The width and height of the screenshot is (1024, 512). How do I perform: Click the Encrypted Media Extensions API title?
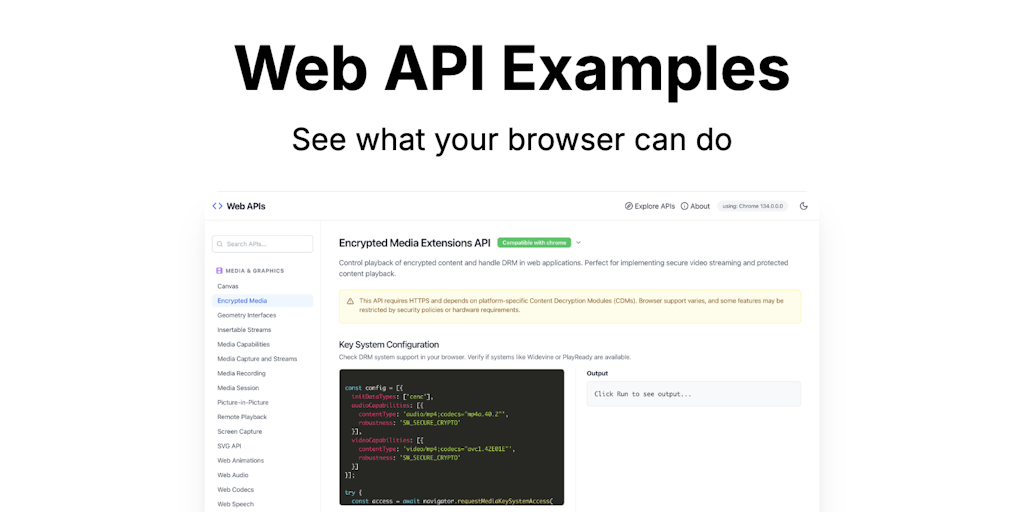pos(415,243)
